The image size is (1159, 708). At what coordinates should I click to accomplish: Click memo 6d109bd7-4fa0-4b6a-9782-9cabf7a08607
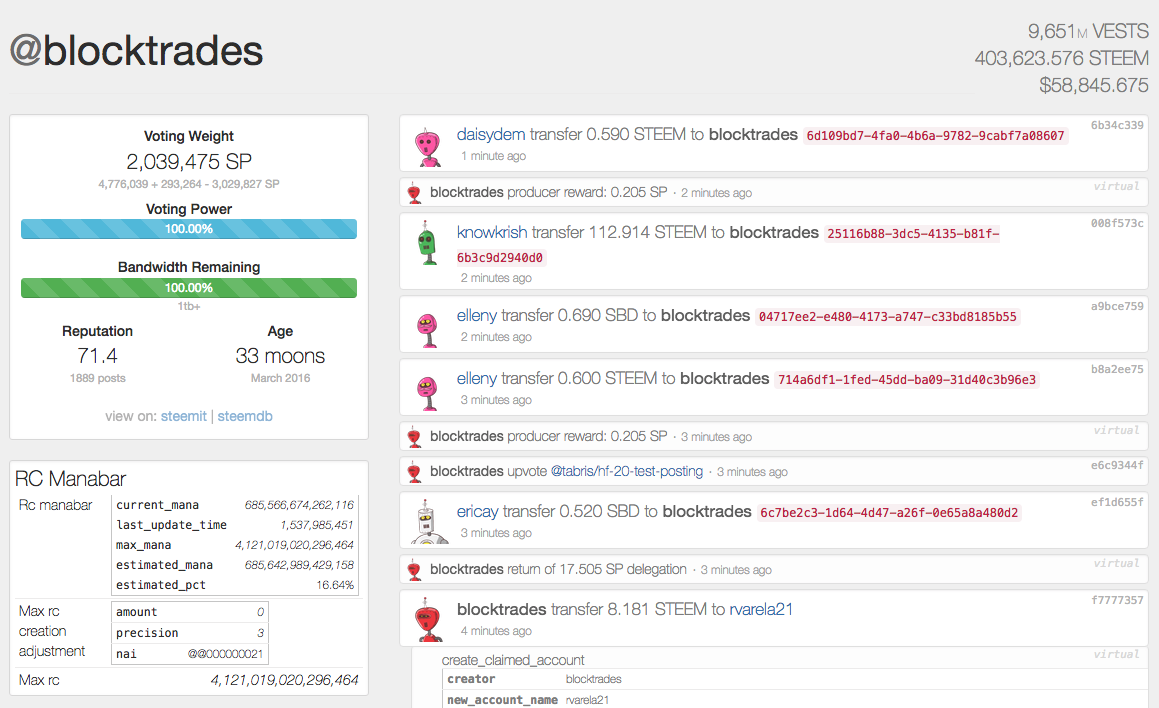point(935,136)
